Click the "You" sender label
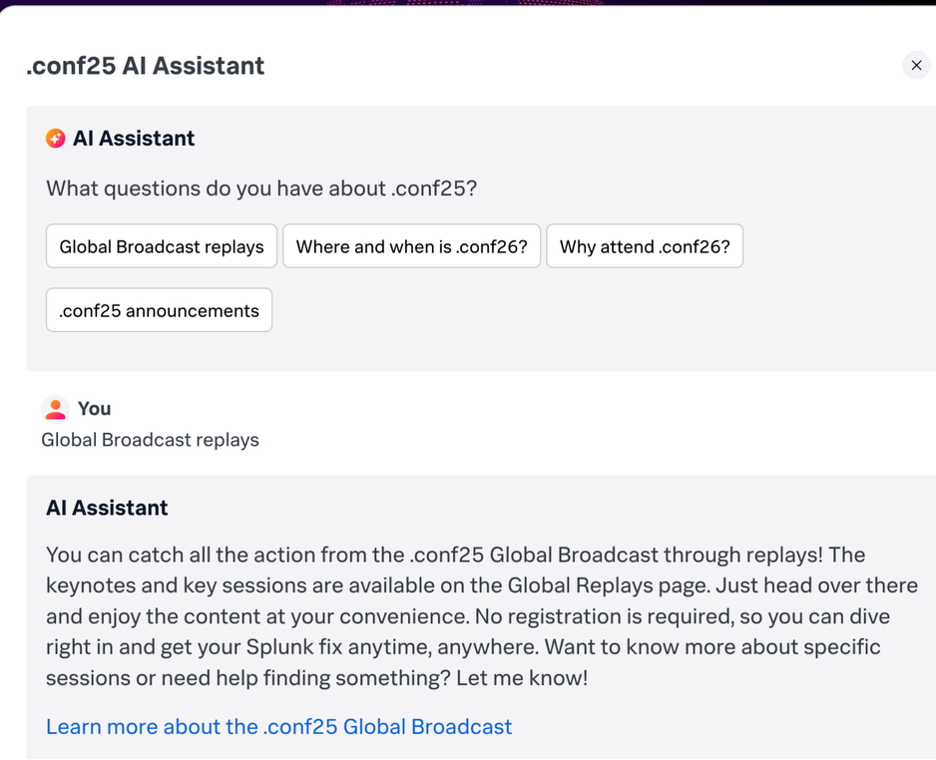The width and height of the screenshot is (936, 760). click(94, 408)
